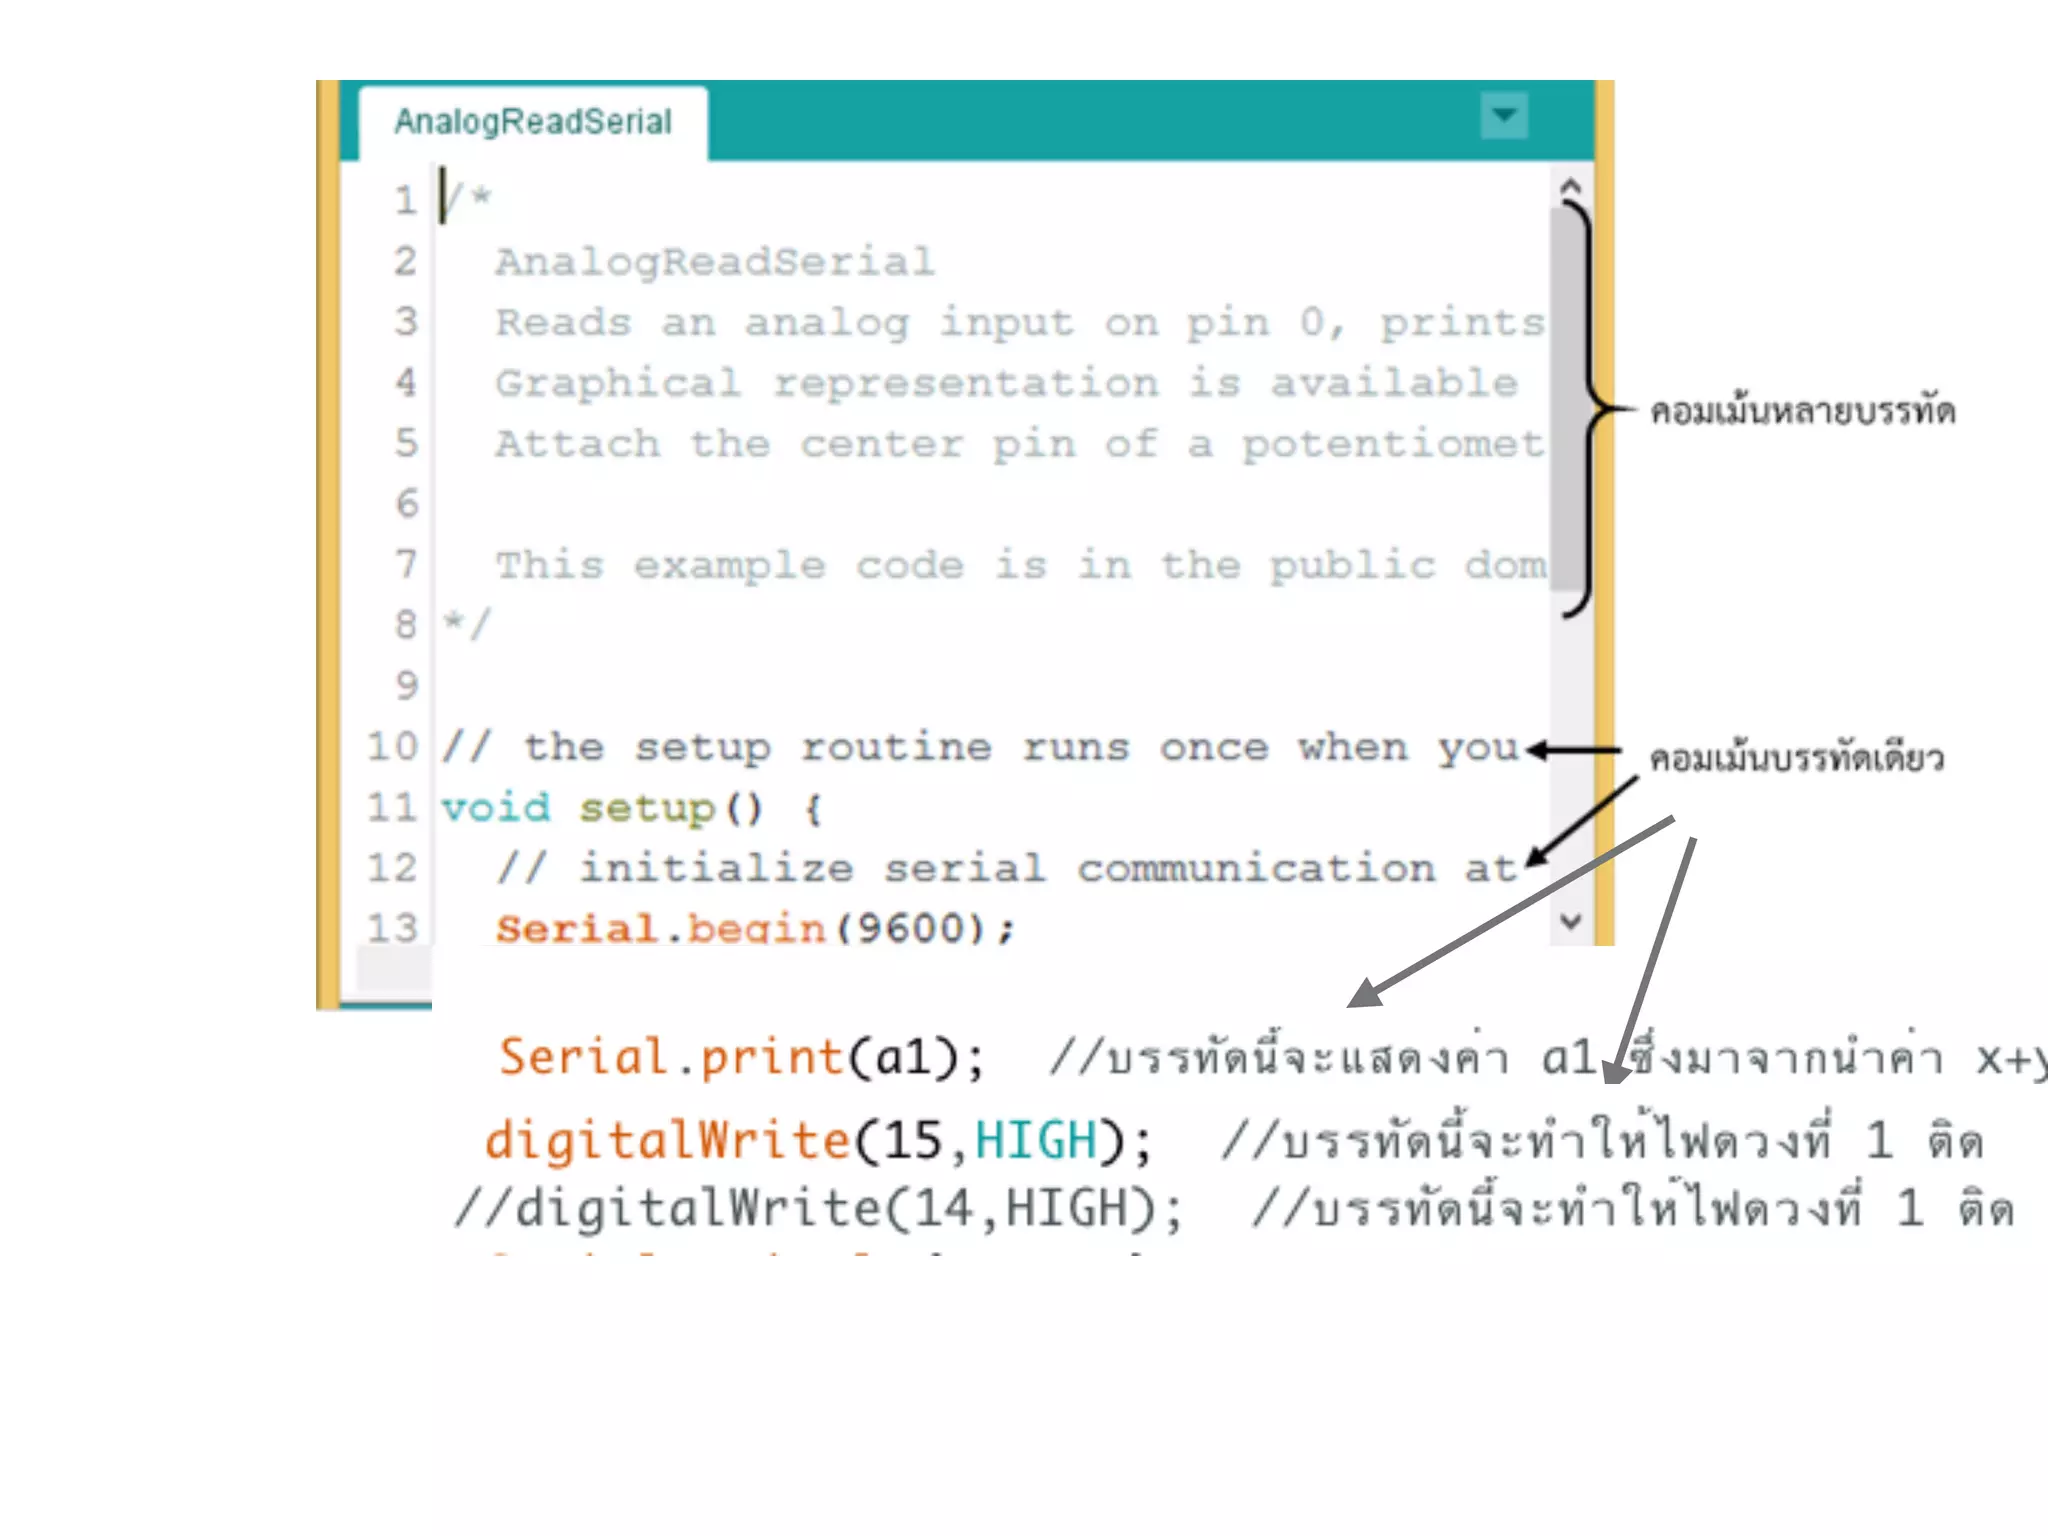Click line number 13 in the gutter
The height and width of the screenshot is (1536, 2048).
[x=392, y=928]
